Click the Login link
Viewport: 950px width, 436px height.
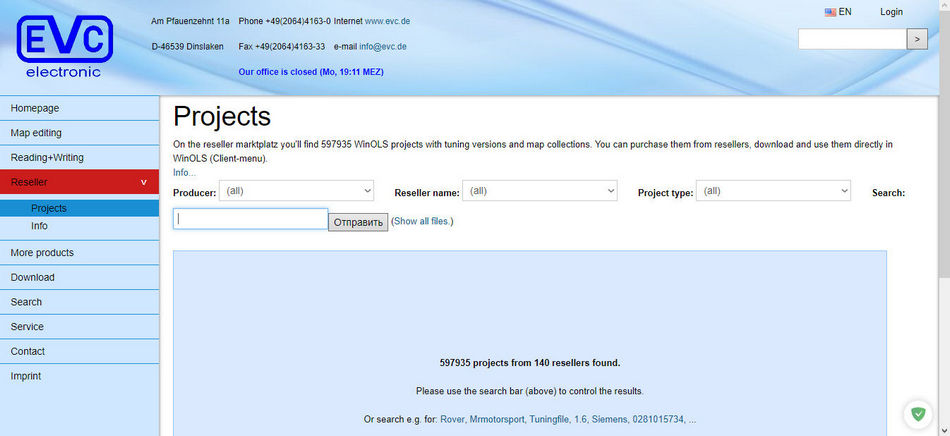[891, 12]
